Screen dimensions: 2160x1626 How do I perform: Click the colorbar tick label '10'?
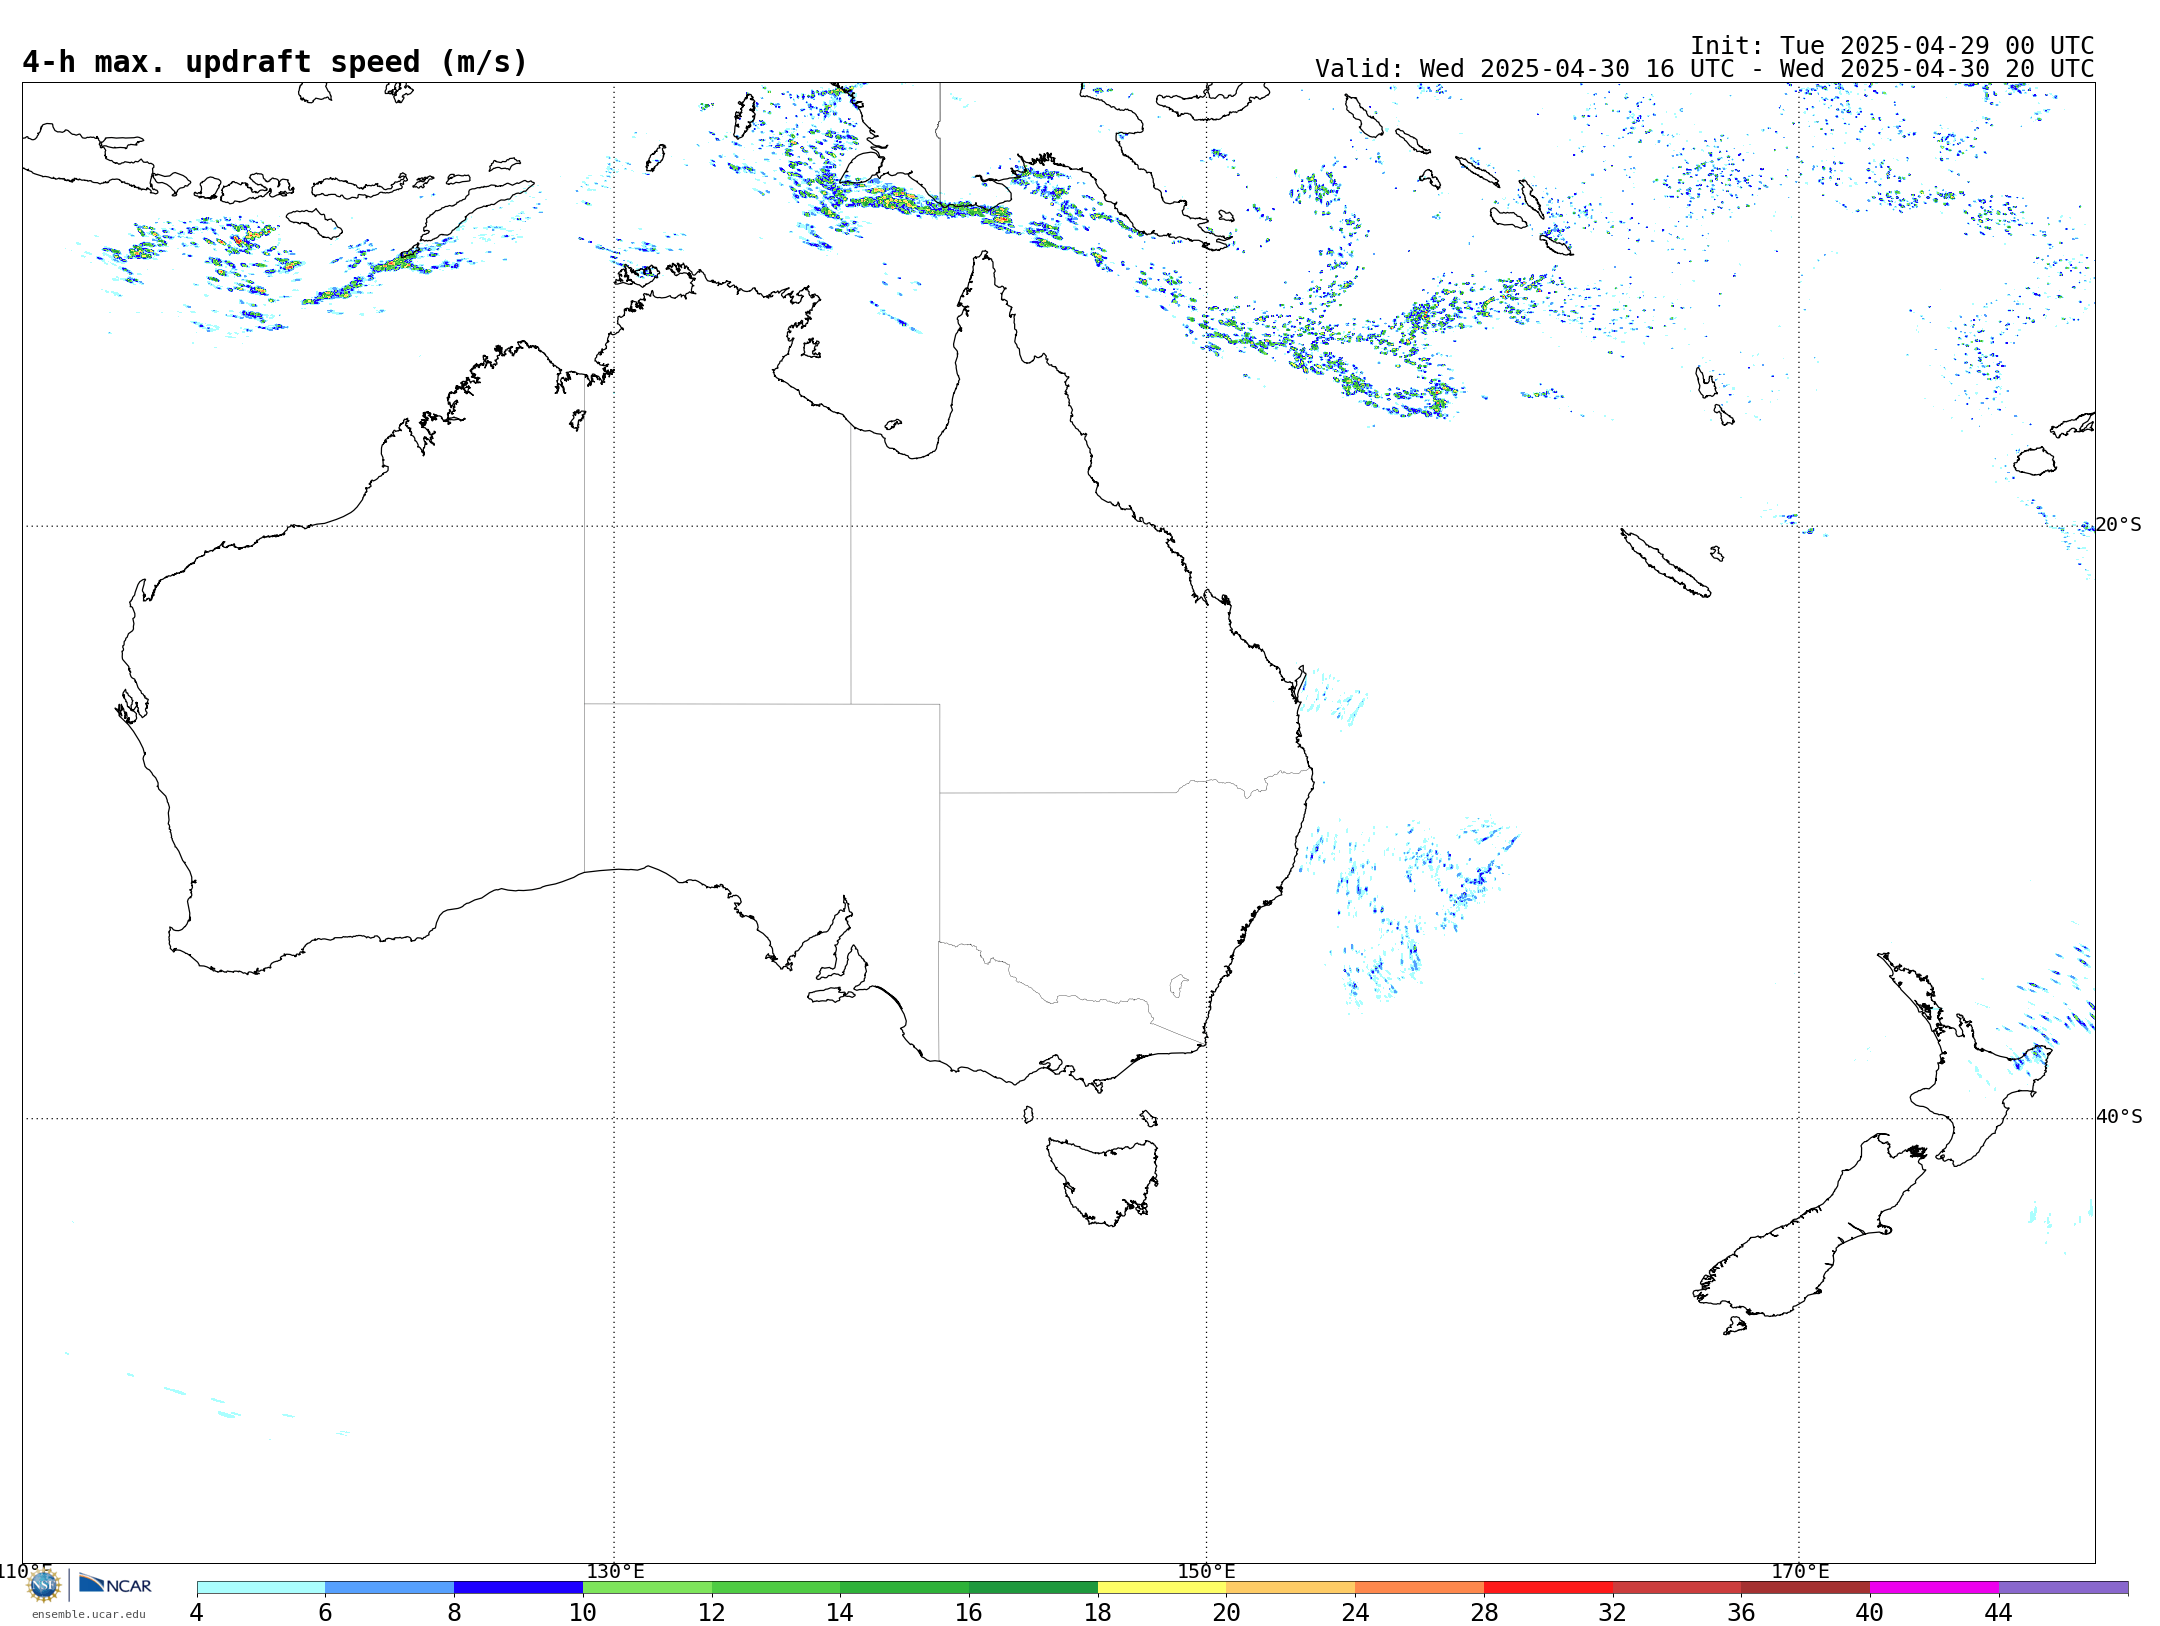583,1612
